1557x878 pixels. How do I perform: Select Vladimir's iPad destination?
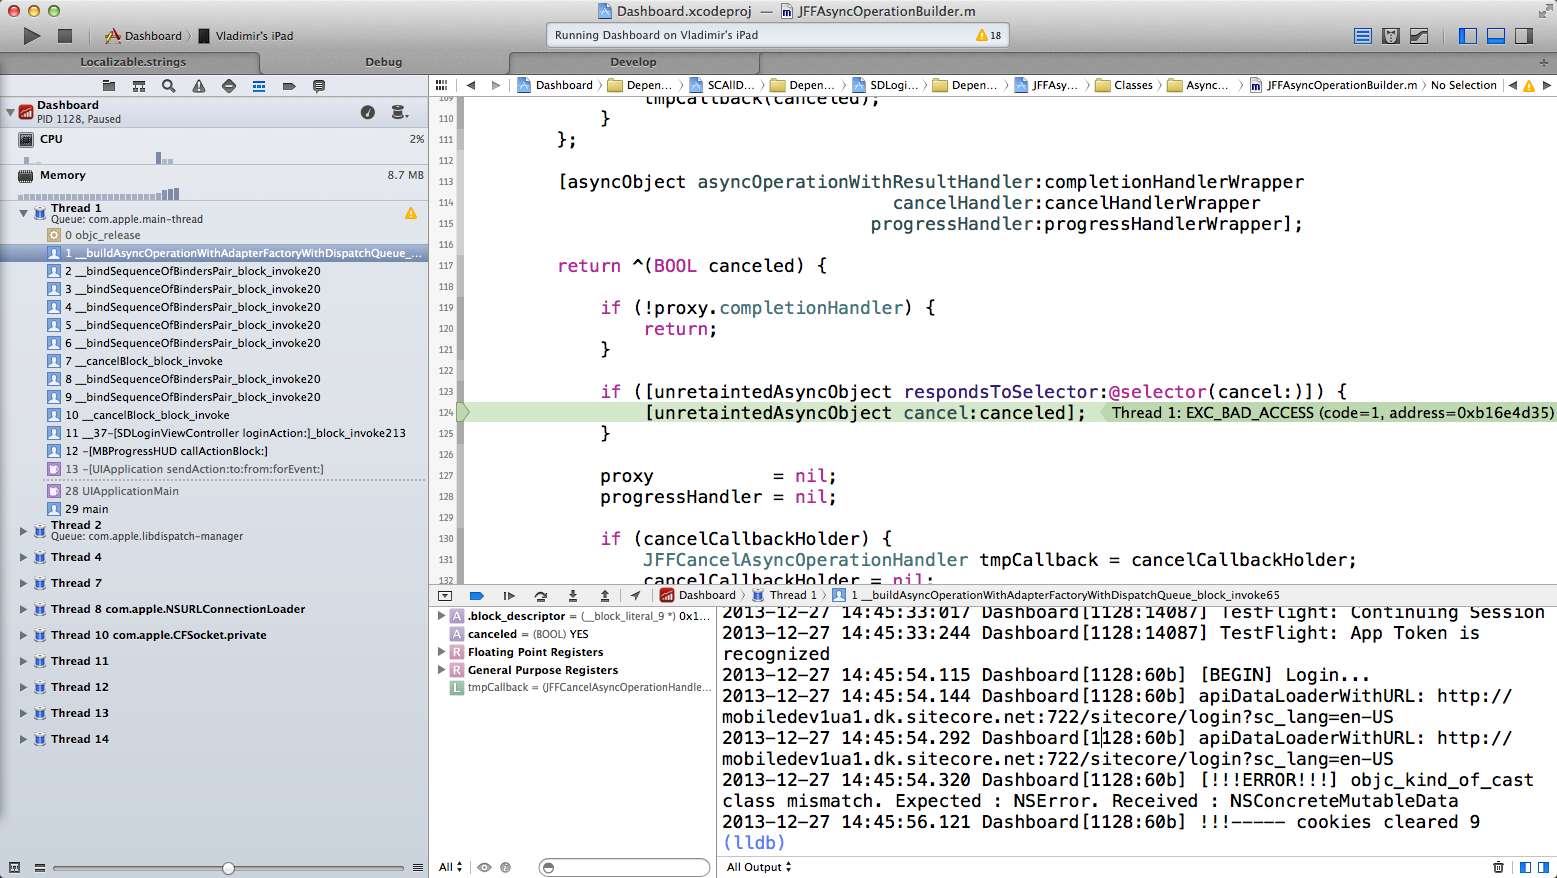click(245, 36)
